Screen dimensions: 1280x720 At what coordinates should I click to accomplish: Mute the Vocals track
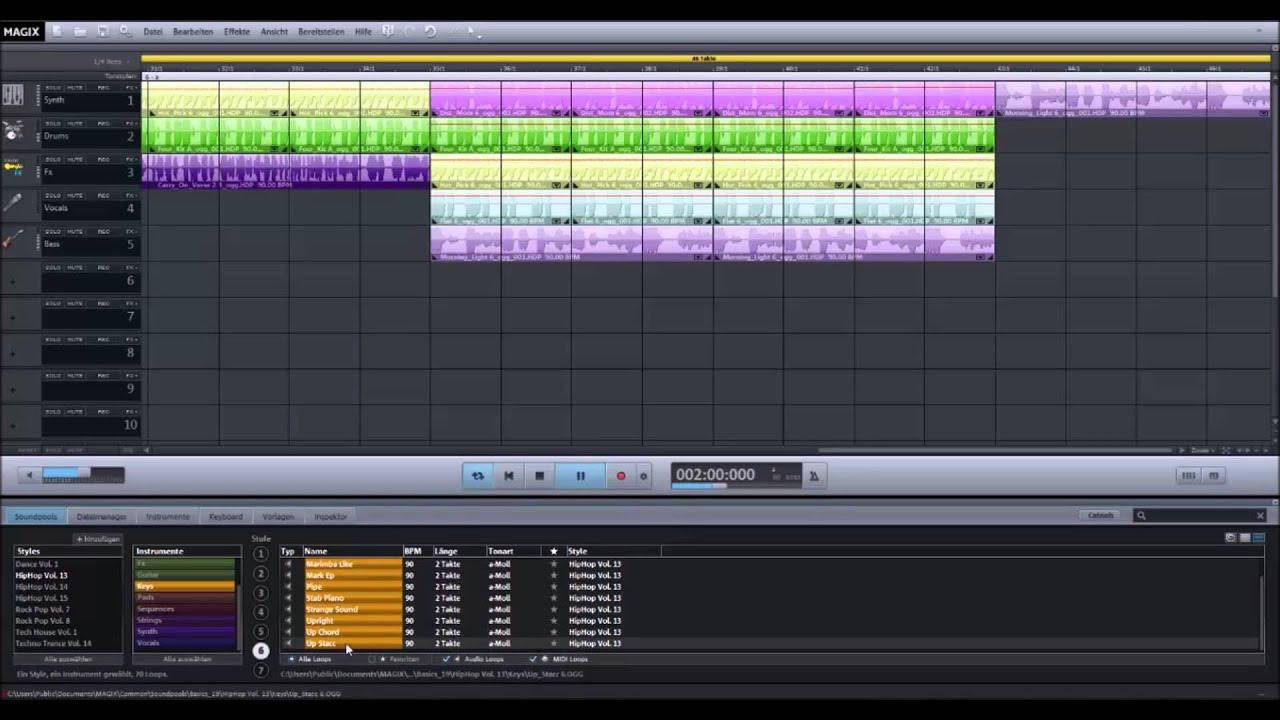[76, 196]
